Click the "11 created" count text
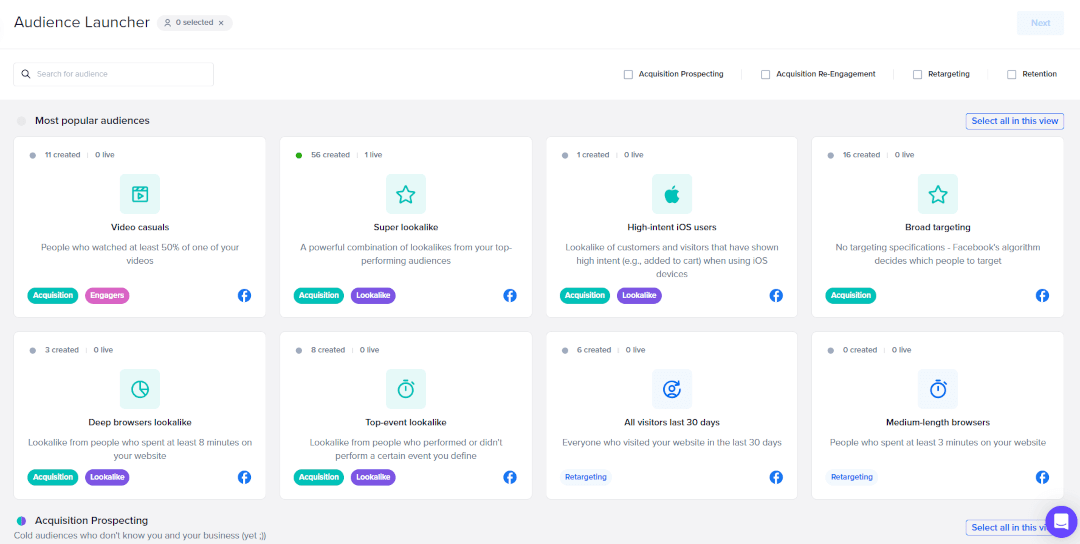 [x=63, y=155]
